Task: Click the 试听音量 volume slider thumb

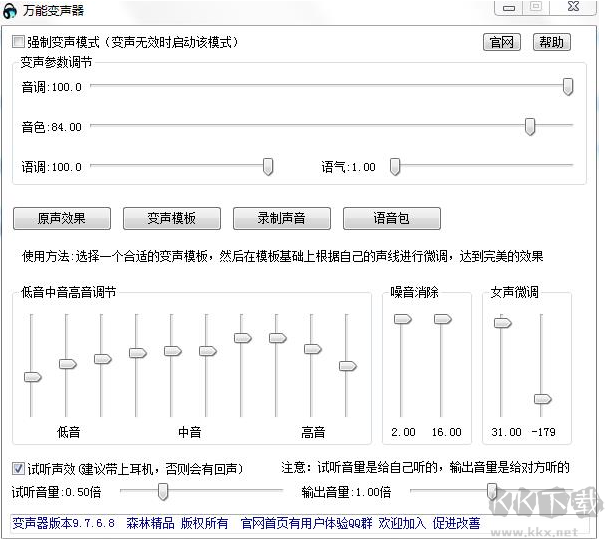Action: 163,491
